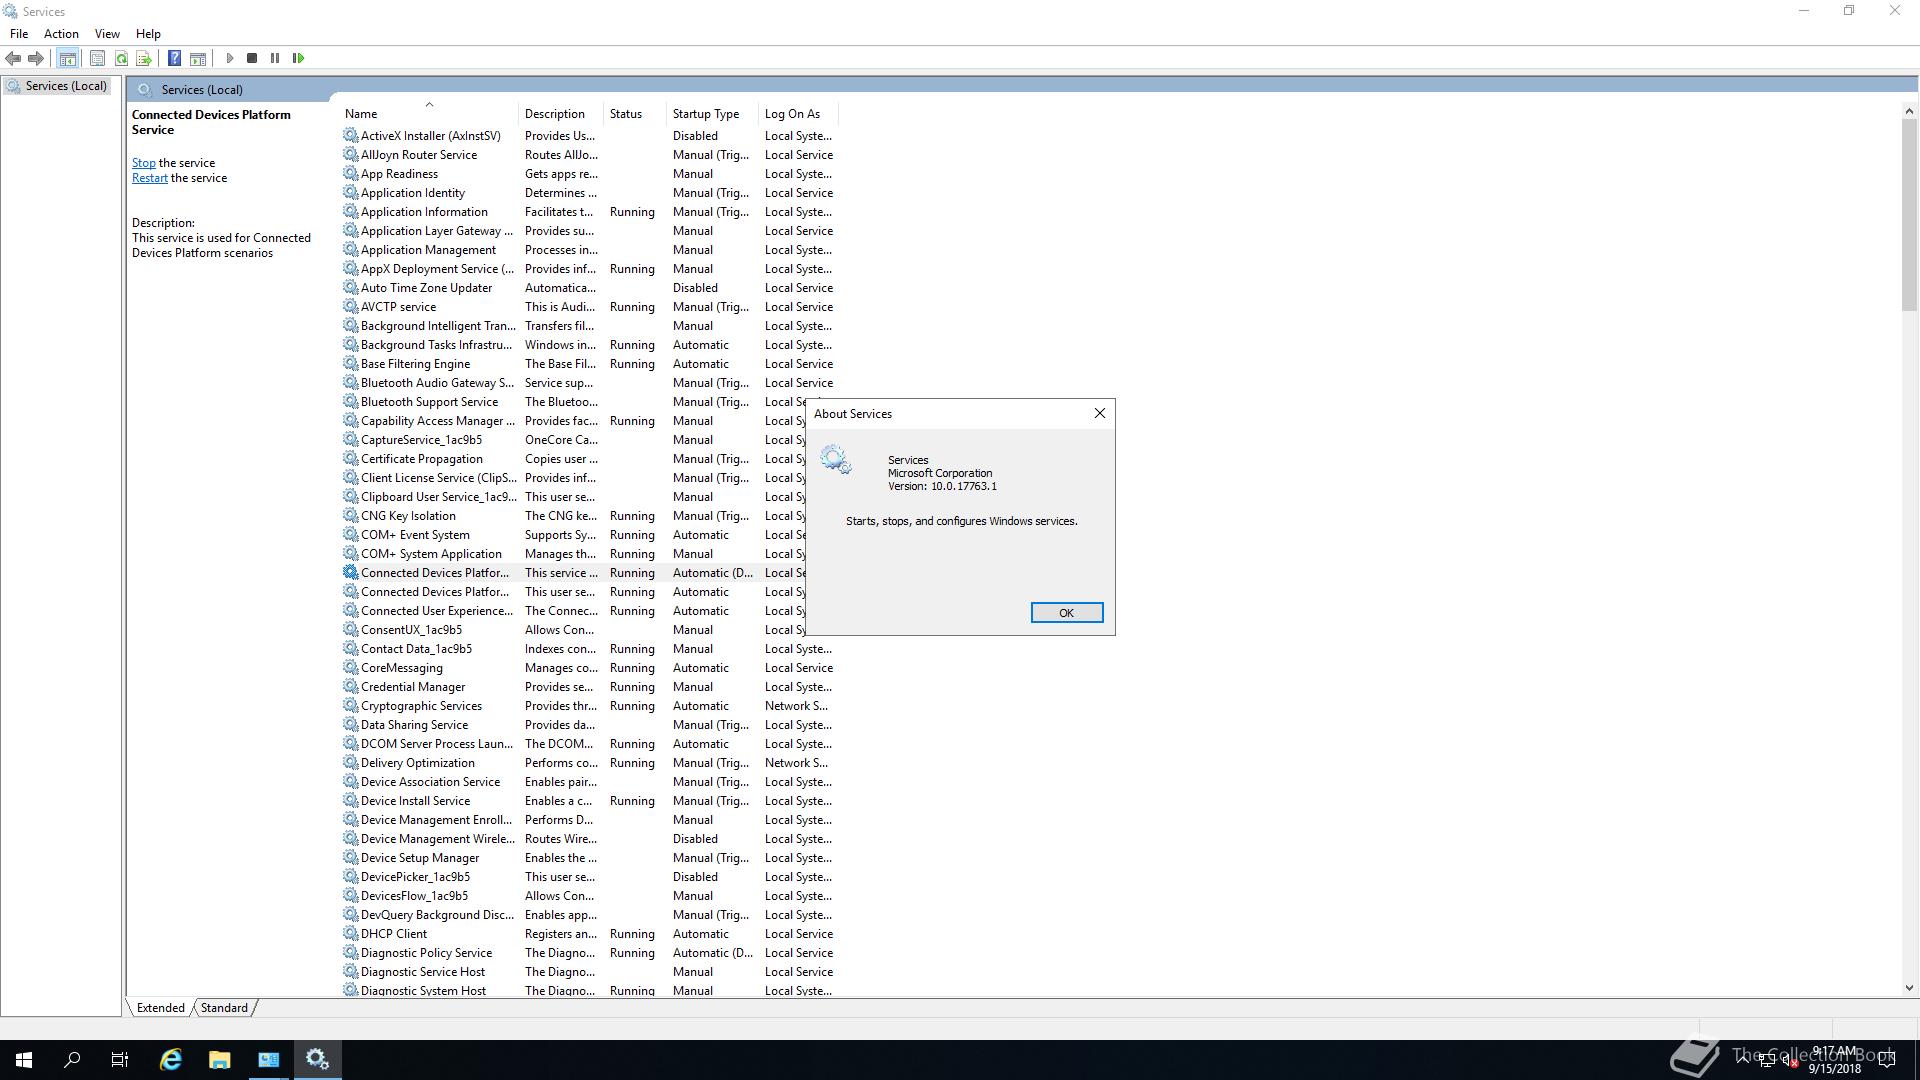Open Server Manager from the taskbar
The image size is (1920, 1080).
tap(269, 1060)
